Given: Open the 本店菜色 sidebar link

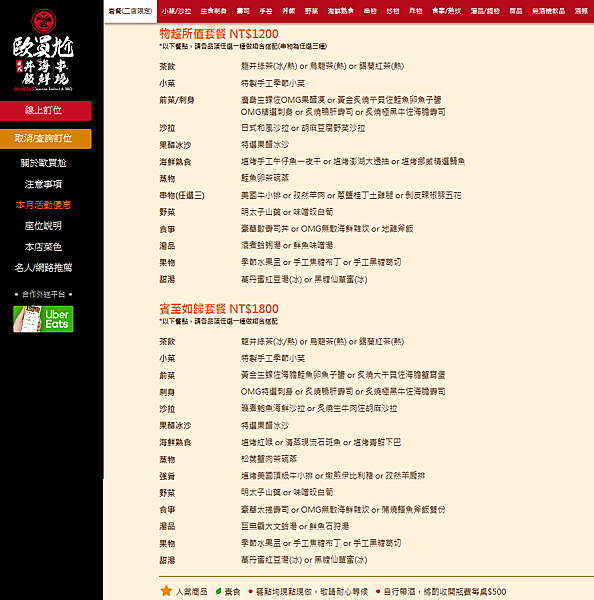Looking at the screenshot, I should tap(43, 247).
